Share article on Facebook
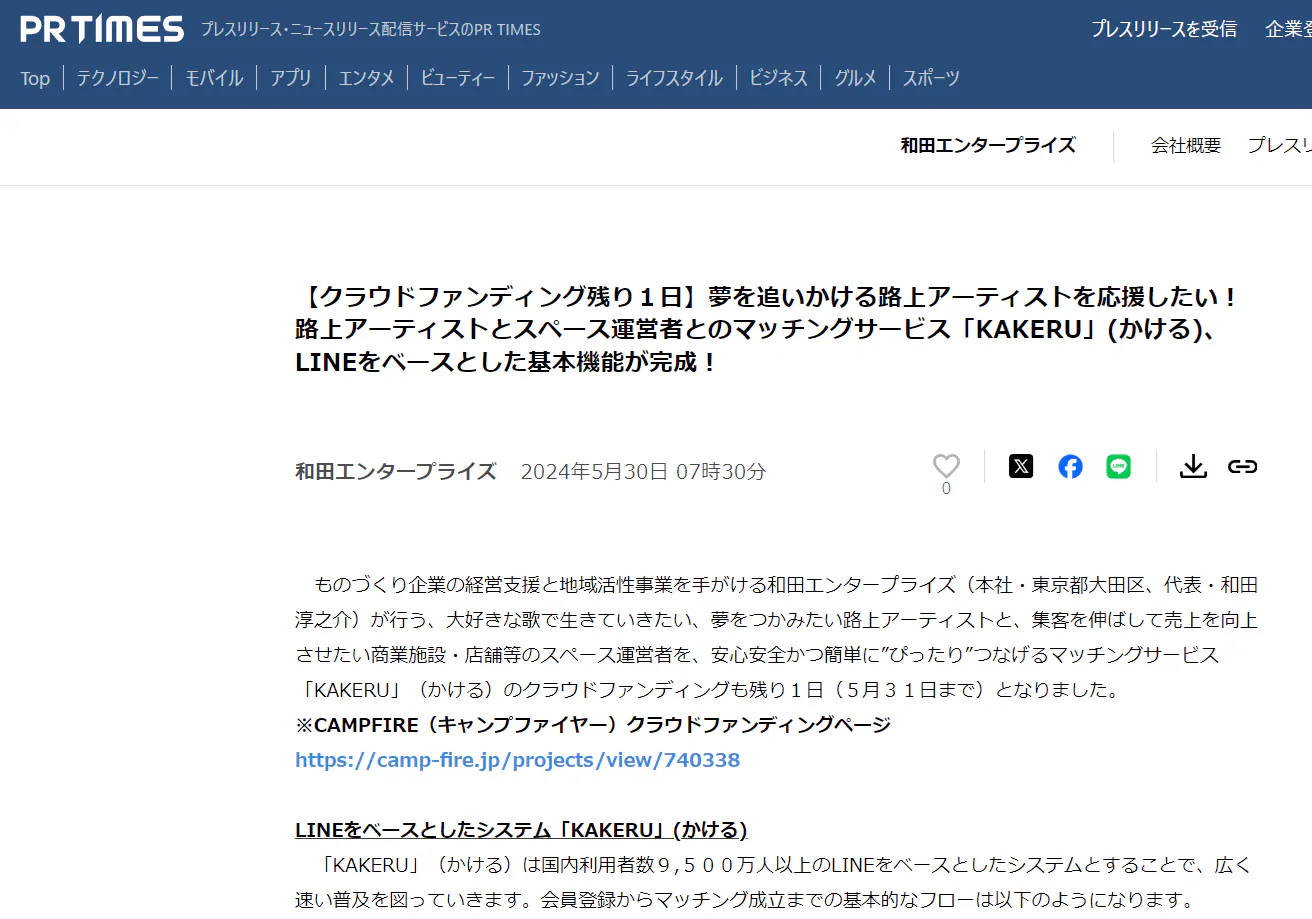1312x919 pixels. click(1070, 466)
